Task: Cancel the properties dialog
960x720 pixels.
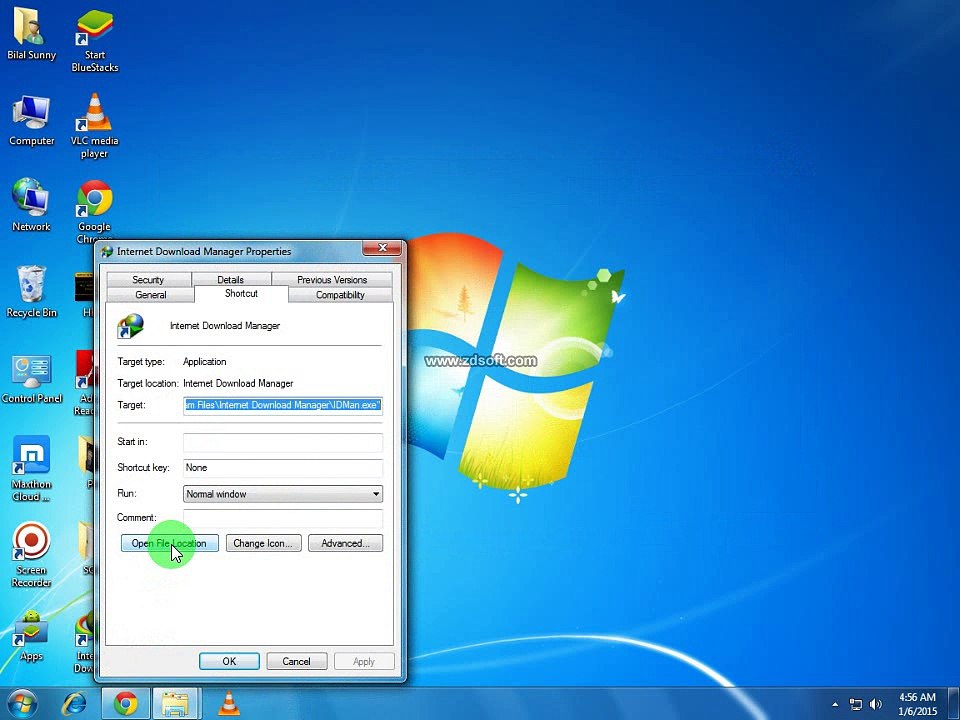Action: 296,661
